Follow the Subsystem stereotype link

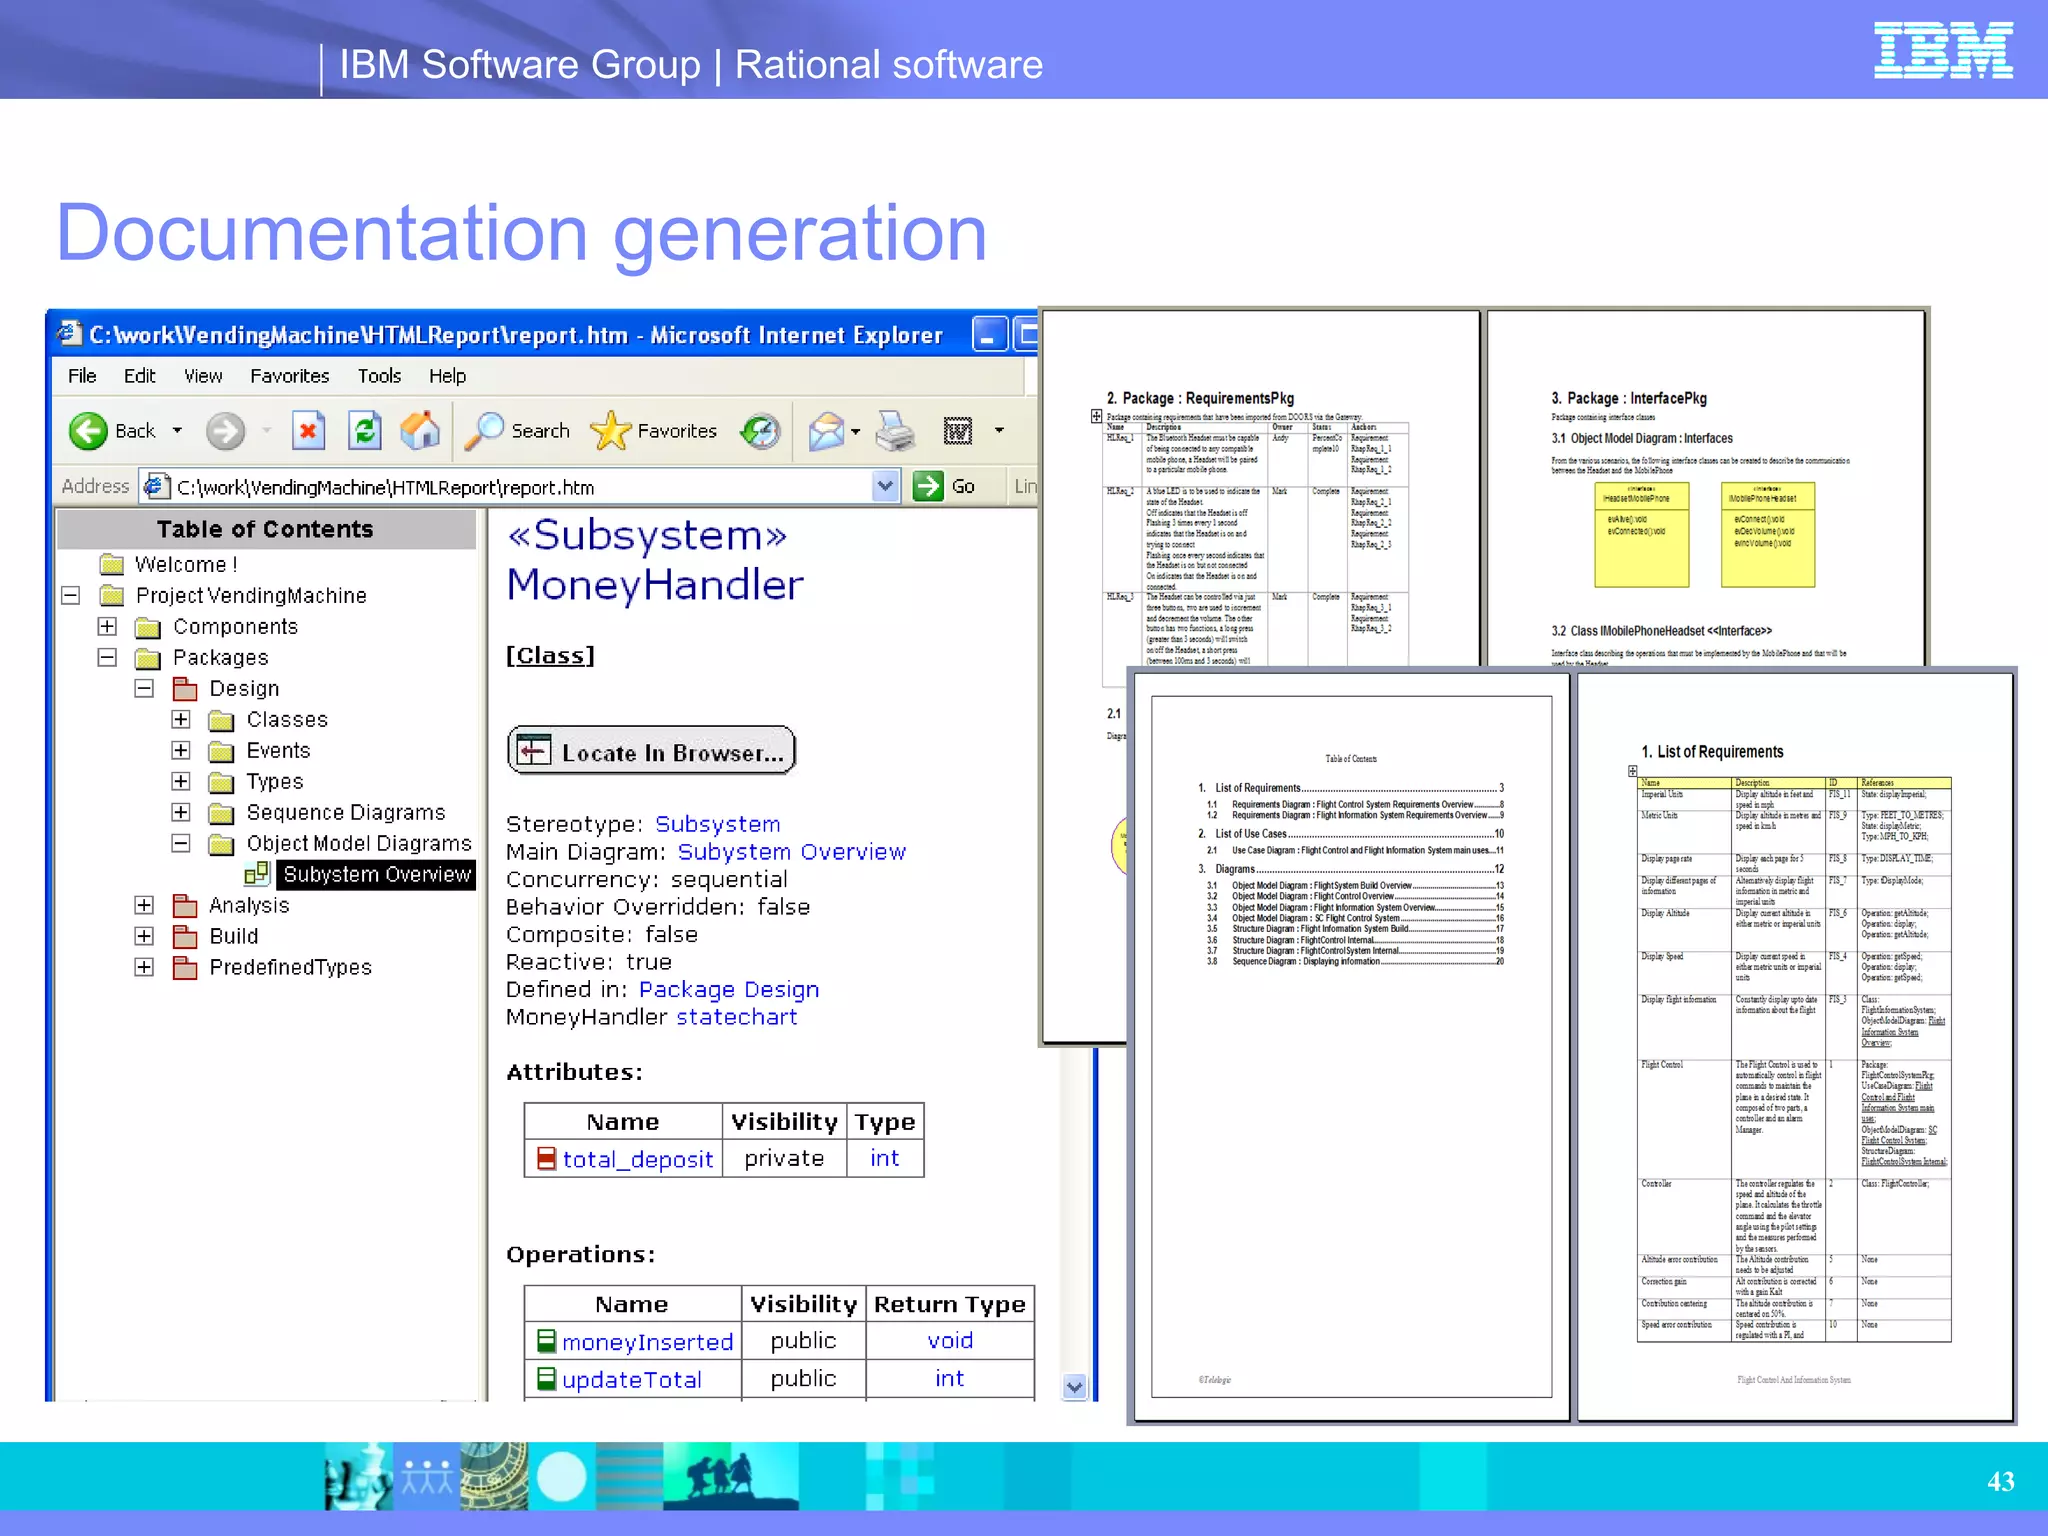717,824
